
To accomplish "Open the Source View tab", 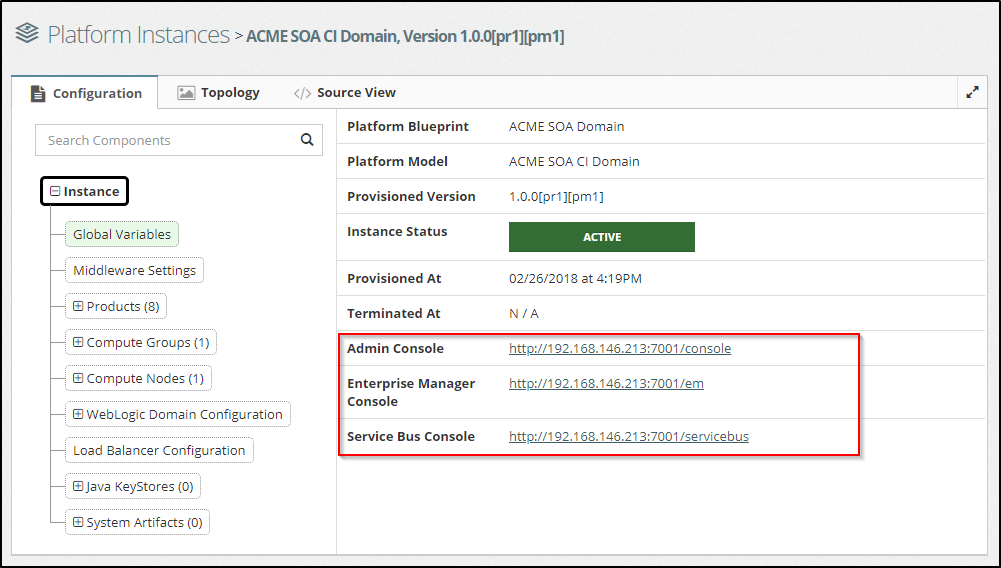I will pyautogui.click(x=356, y=92).
